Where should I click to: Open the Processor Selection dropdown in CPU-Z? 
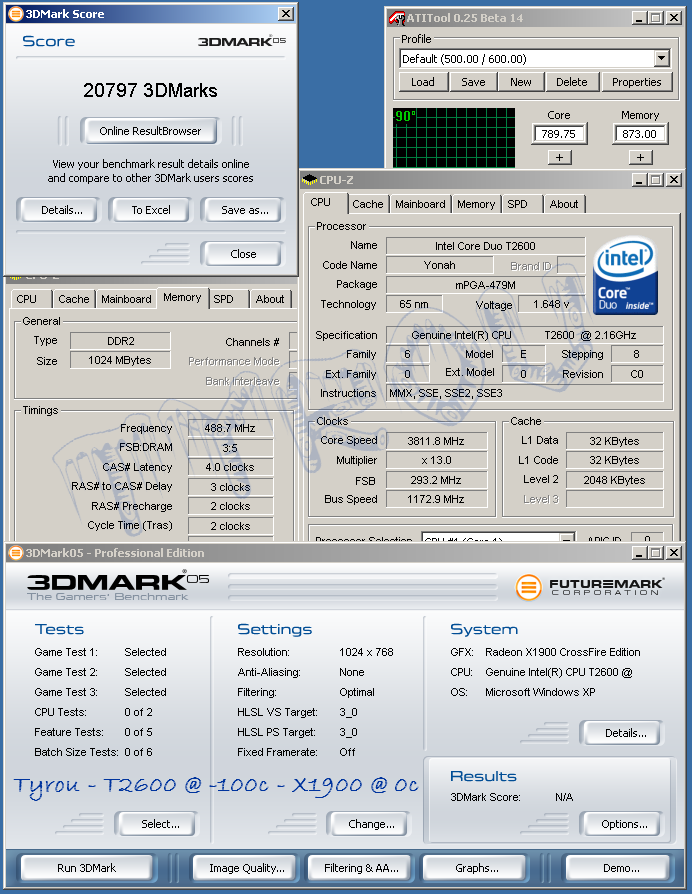pos(567,538)
